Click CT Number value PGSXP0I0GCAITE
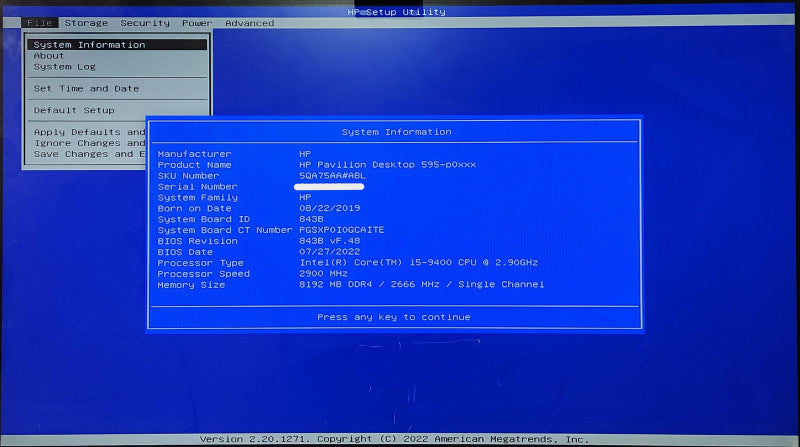The image size is (800, 447). (342, 230)
